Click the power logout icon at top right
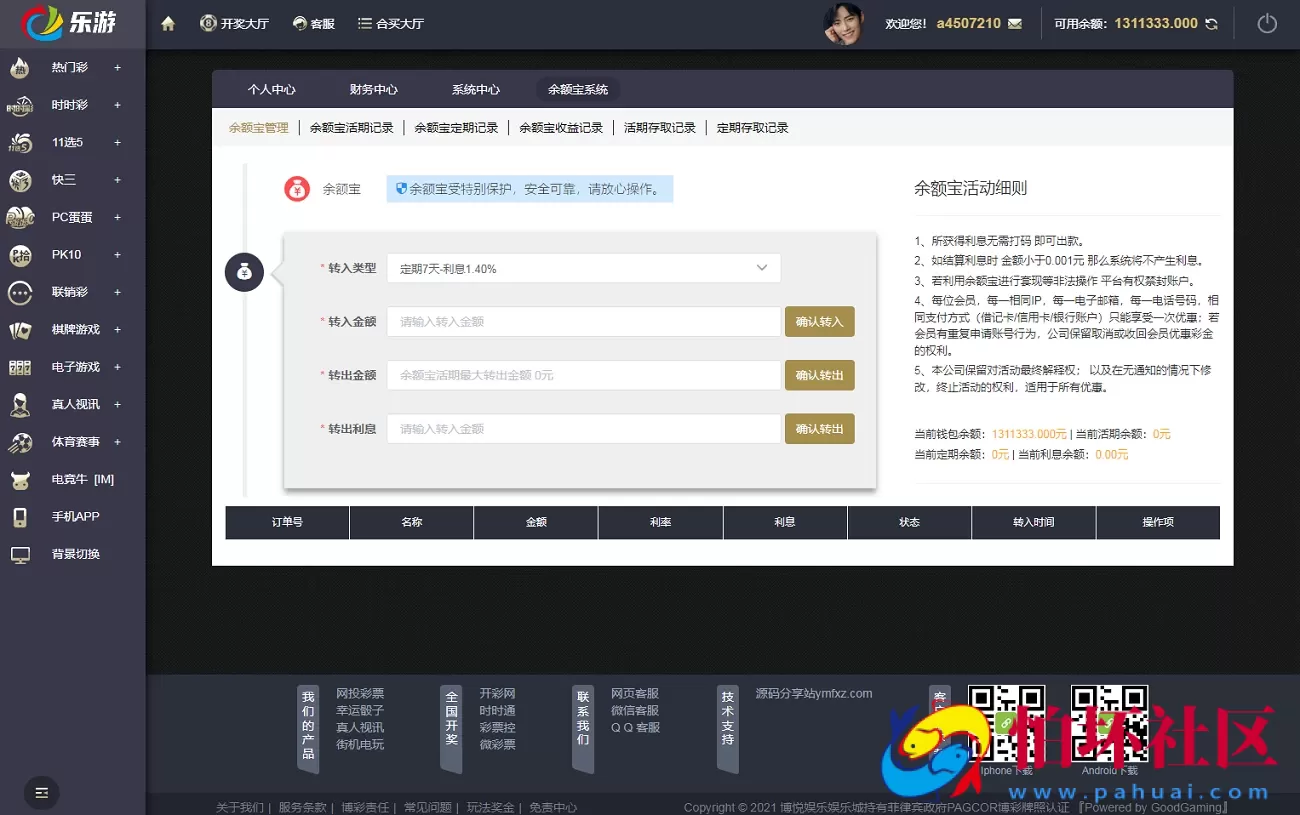Viewport: 1300px width, 815px height. tap(1267, 22)
